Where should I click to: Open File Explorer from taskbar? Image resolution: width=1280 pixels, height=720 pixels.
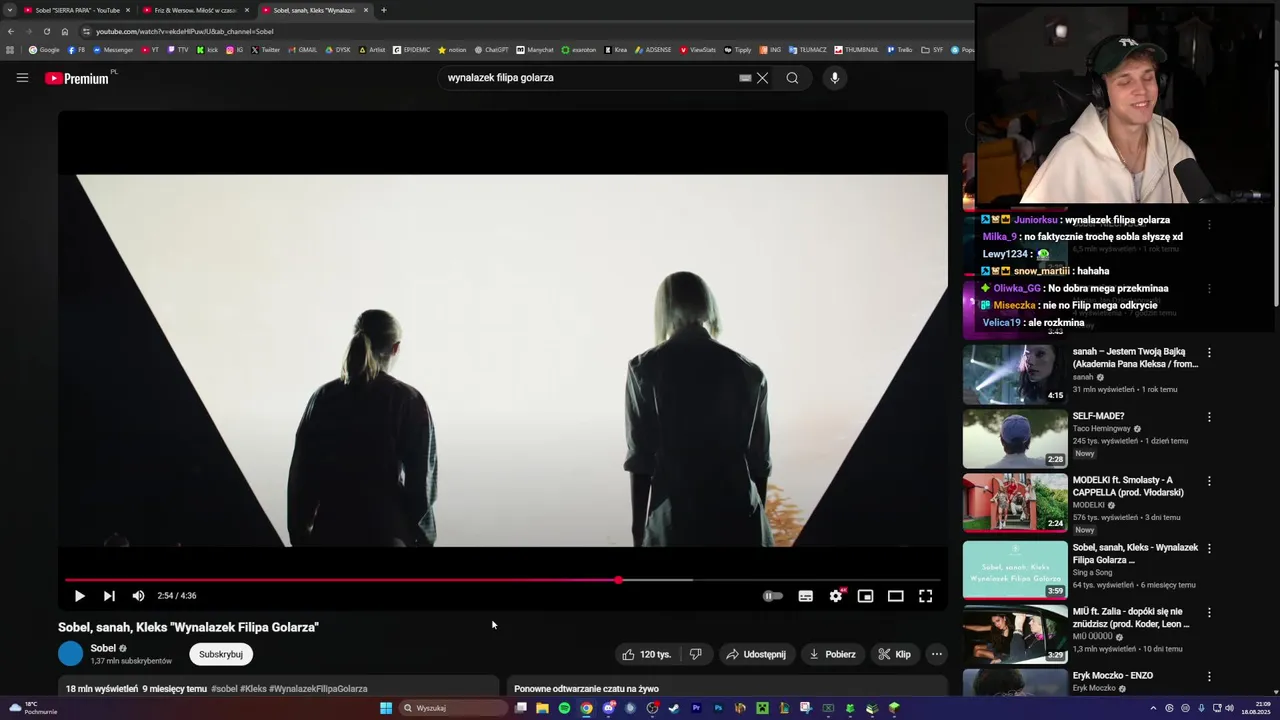tap(542, 708)
